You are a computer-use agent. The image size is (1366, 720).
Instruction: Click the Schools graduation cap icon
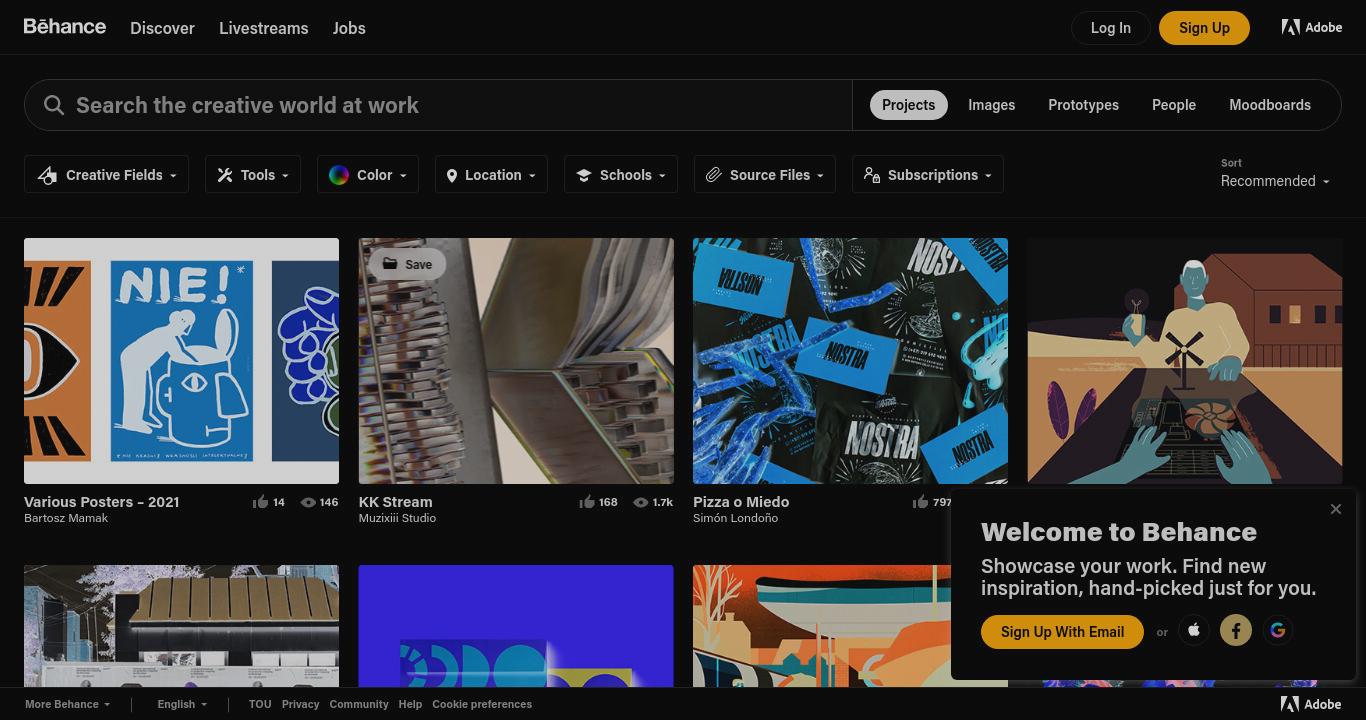pos(584,175)
